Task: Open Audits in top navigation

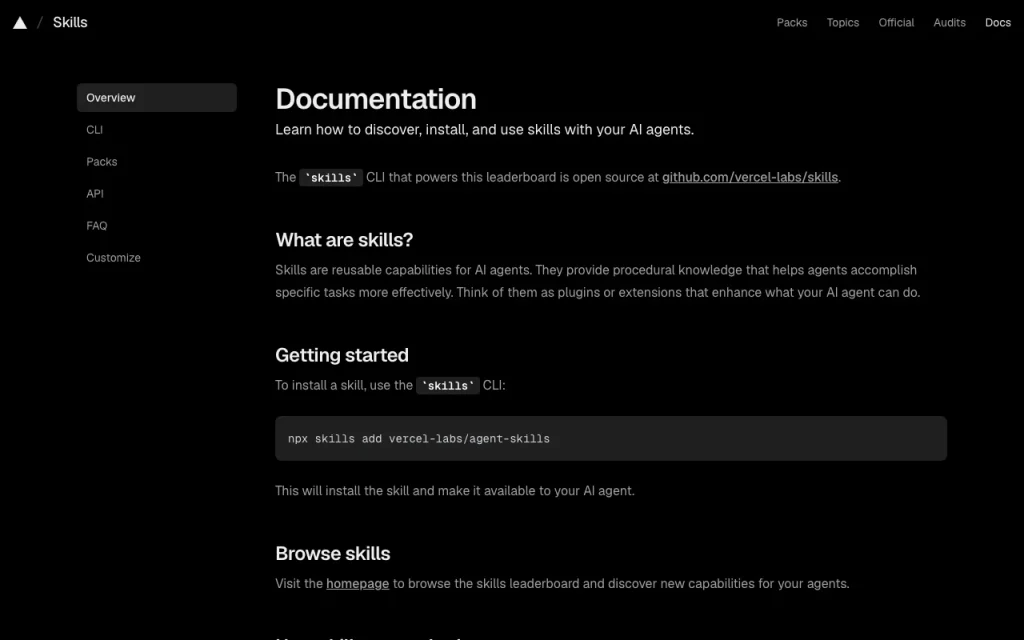Action: click(x=949, y=22)
